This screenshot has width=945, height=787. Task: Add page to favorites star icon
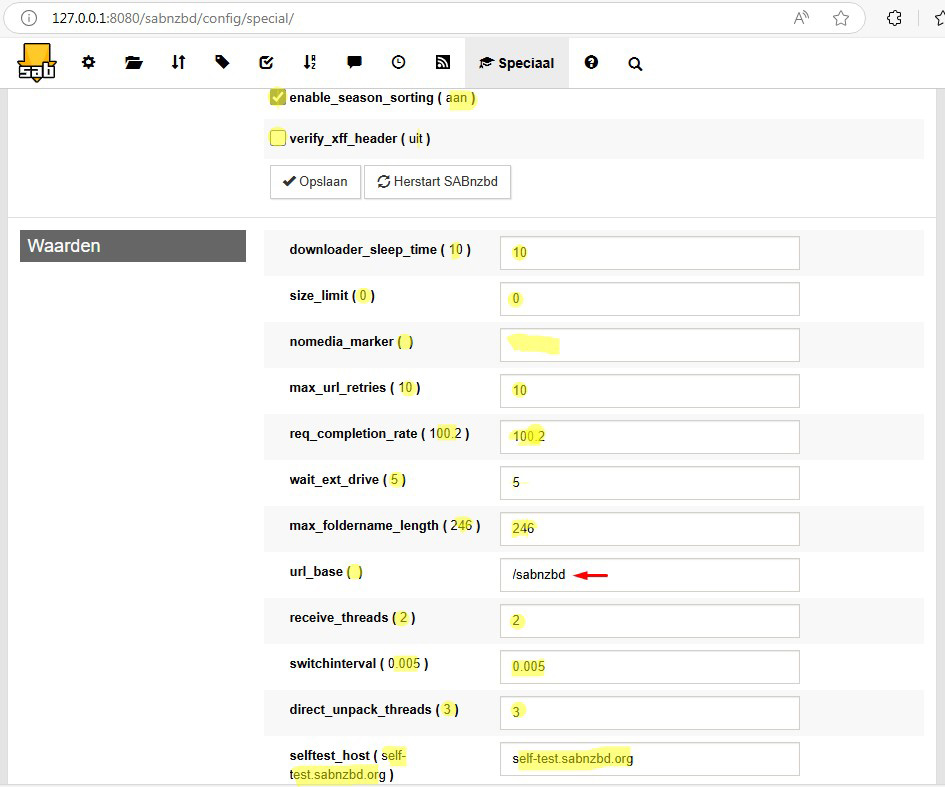coord(841,18)
